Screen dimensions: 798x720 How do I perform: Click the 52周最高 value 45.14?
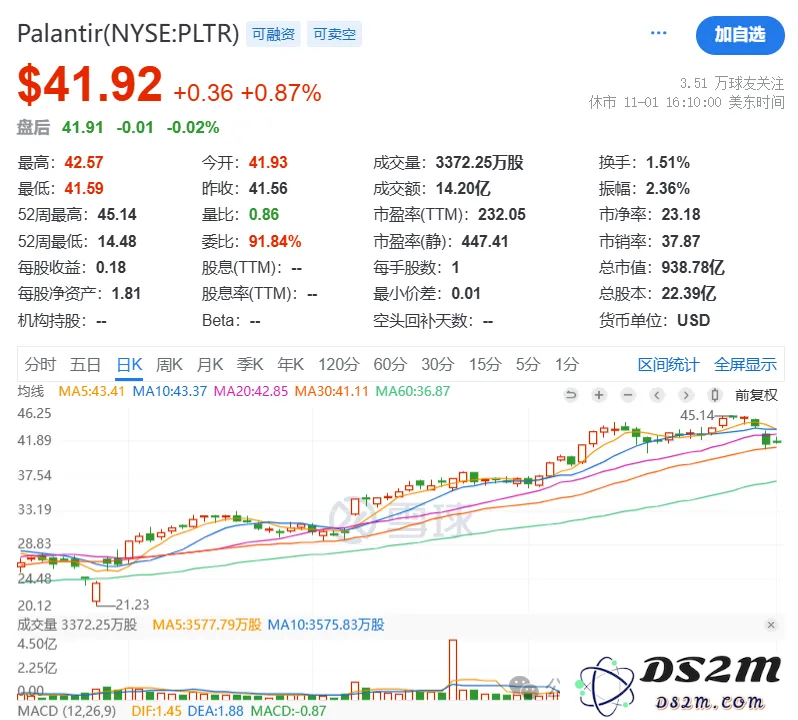click(117, 214)
